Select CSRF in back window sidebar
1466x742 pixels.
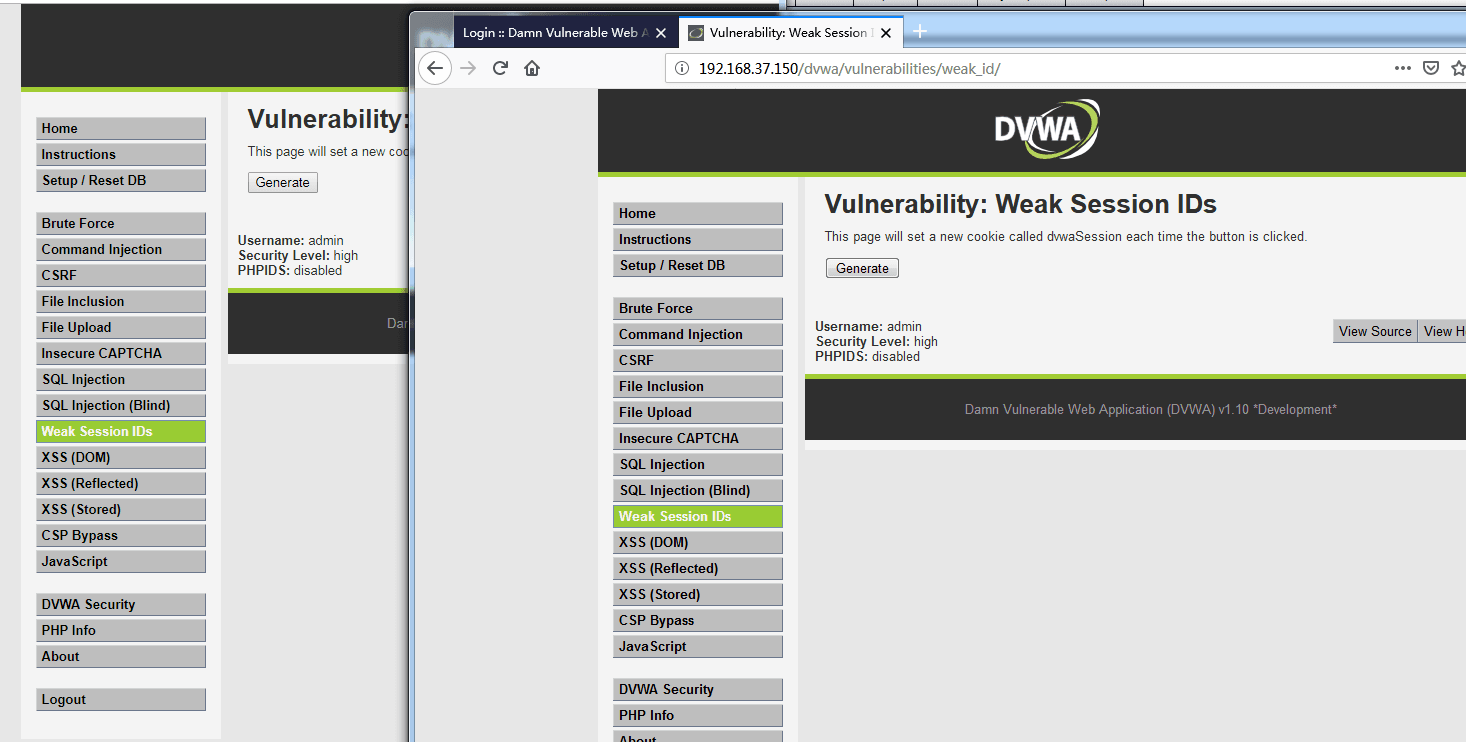[x=121, y=275]
